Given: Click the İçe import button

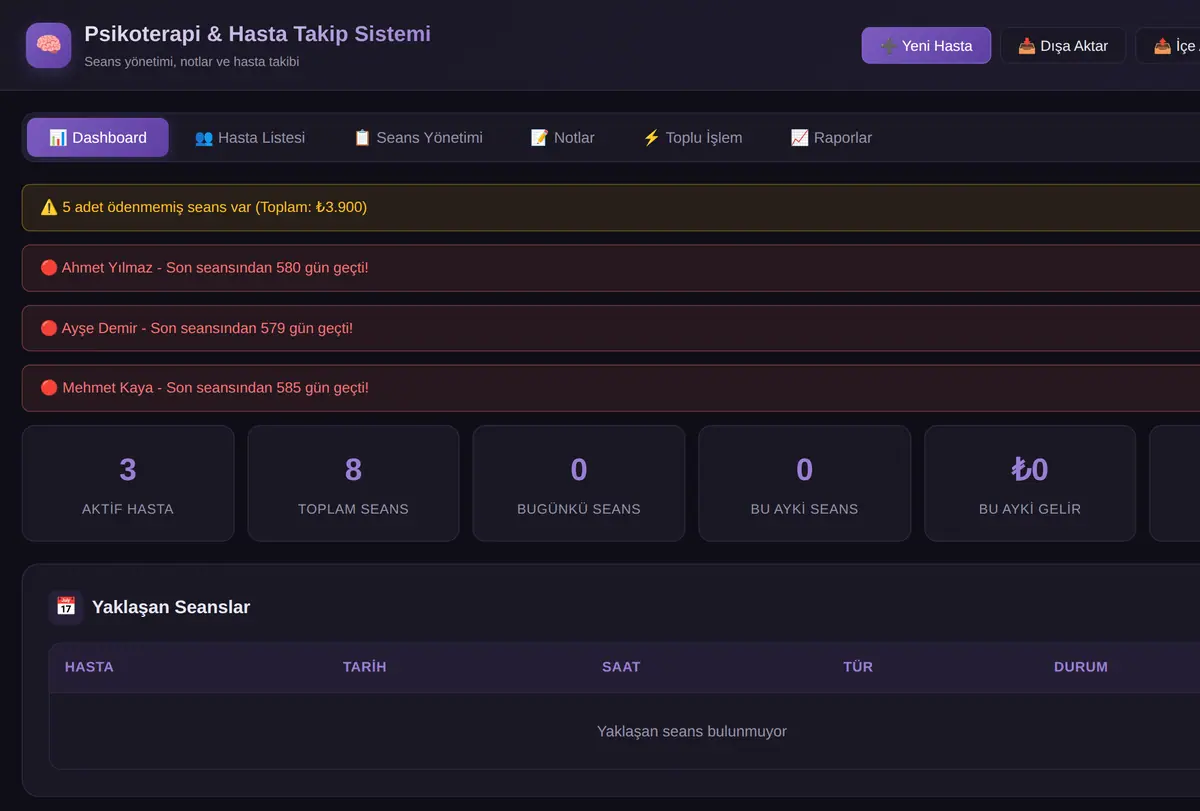Looking at the screenshot, I should [x=1168, y=46].
